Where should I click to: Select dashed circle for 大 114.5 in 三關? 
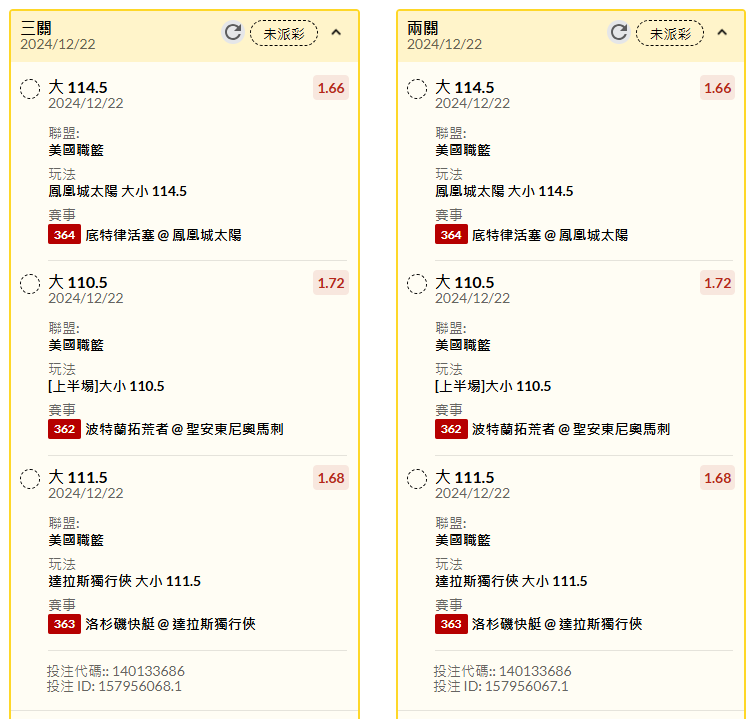coord(30,89)
